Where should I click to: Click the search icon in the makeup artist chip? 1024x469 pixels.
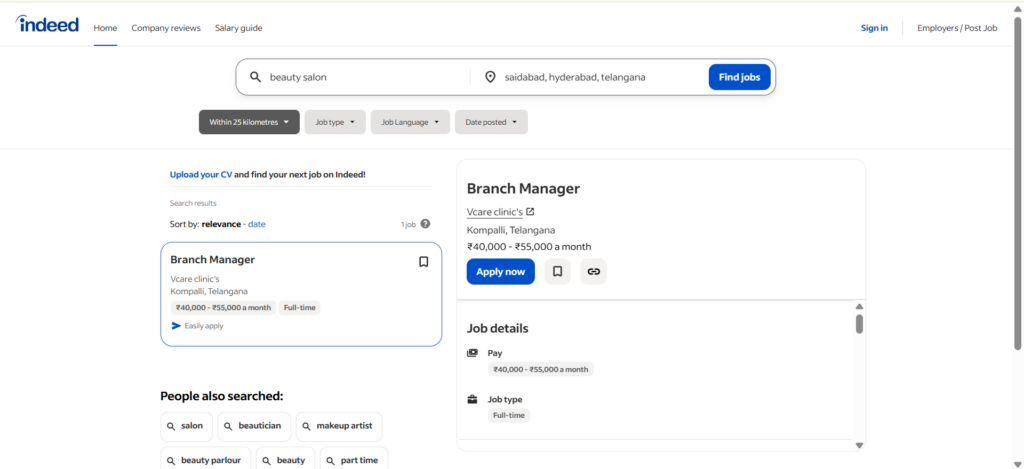pos(307,426)
